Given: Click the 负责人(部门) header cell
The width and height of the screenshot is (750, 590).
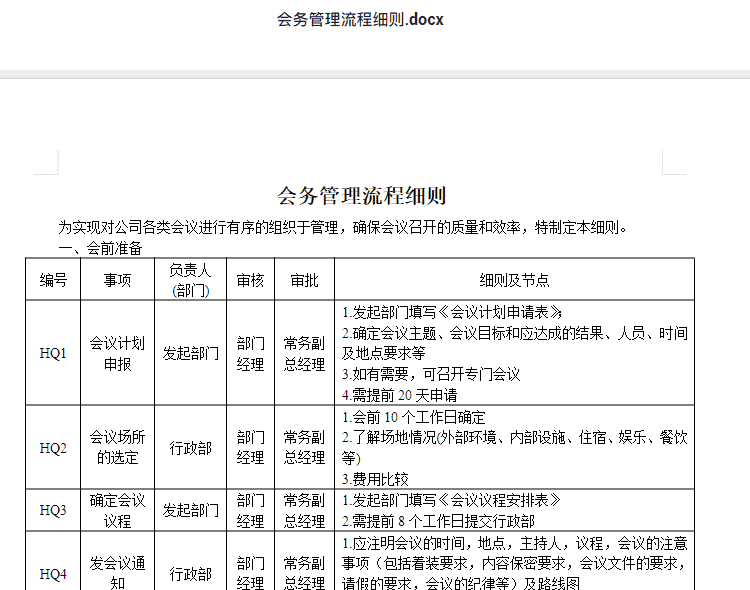Looking at the screenshot, I should [190, 279].
